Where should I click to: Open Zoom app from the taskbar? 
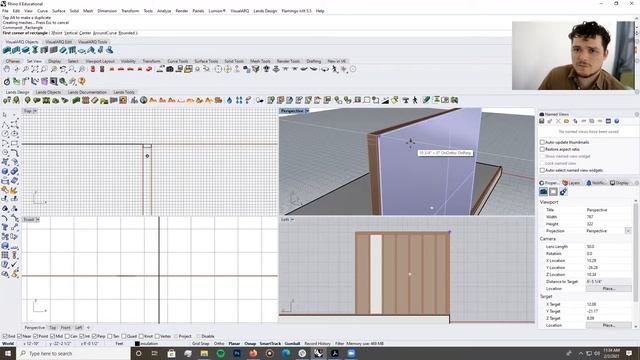(351, 353)
